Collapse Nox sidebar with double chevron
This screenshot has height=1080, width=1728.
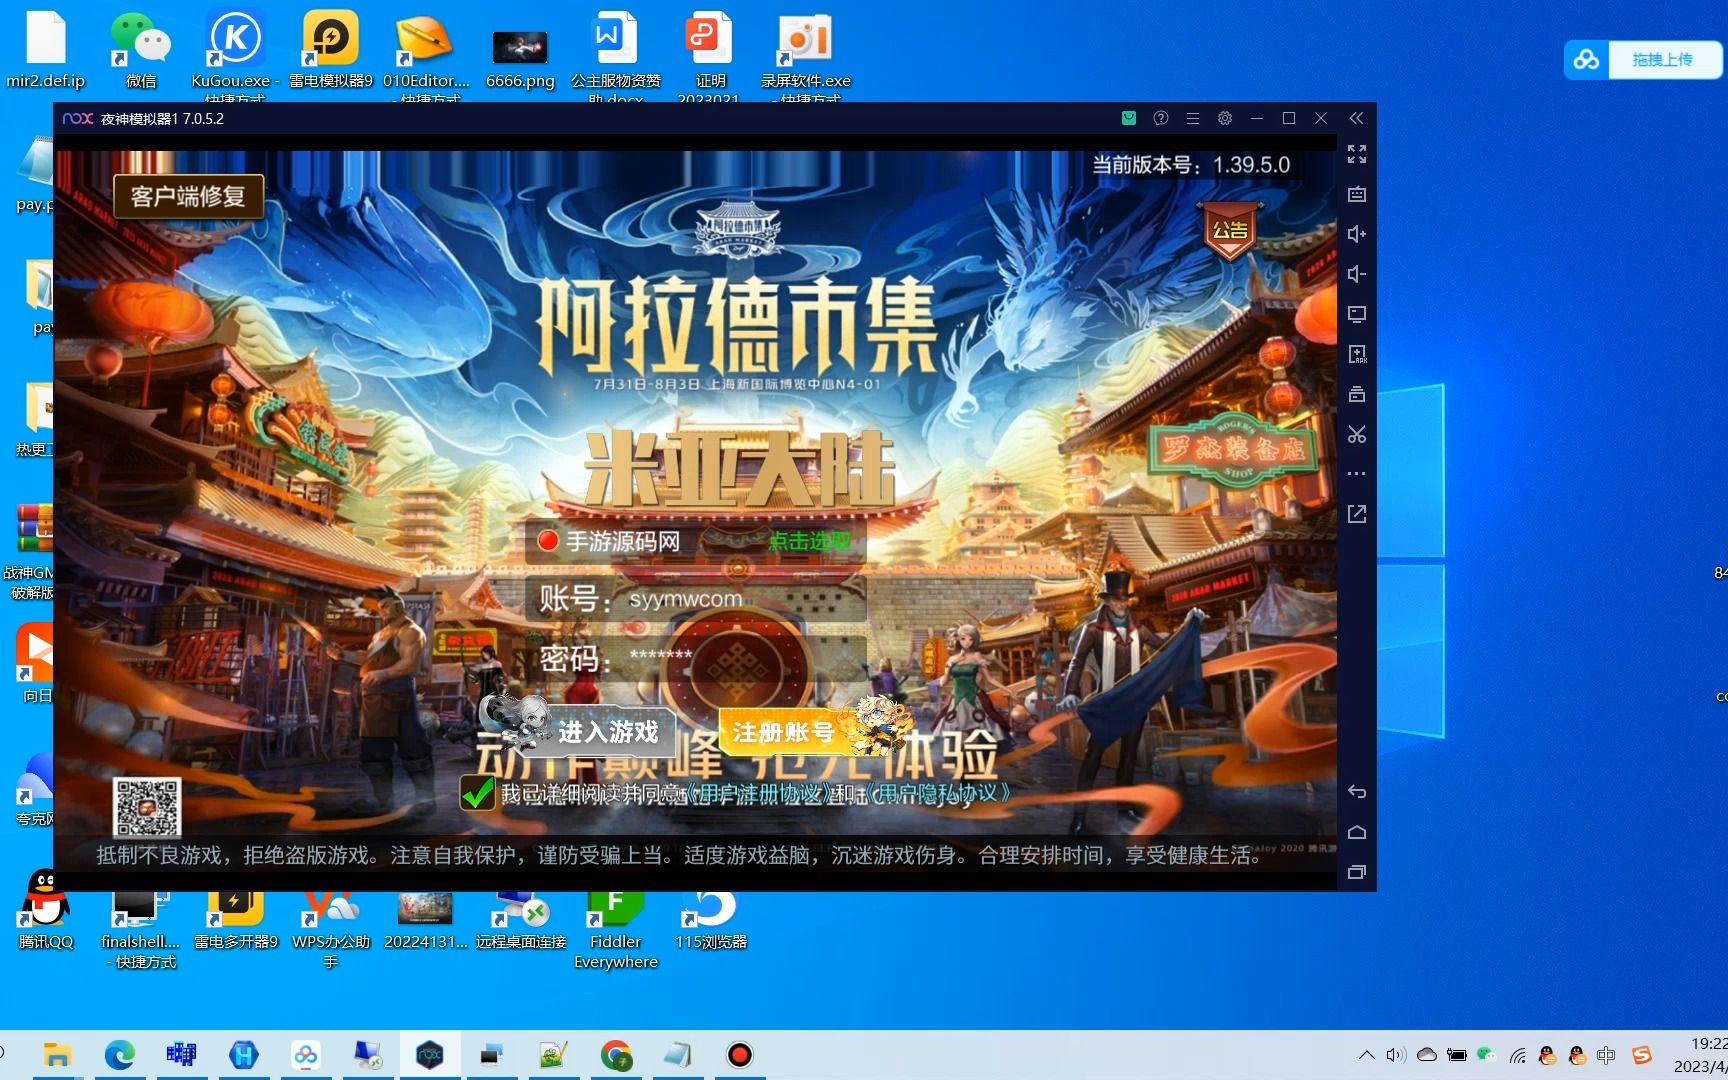click(1356, 118)
